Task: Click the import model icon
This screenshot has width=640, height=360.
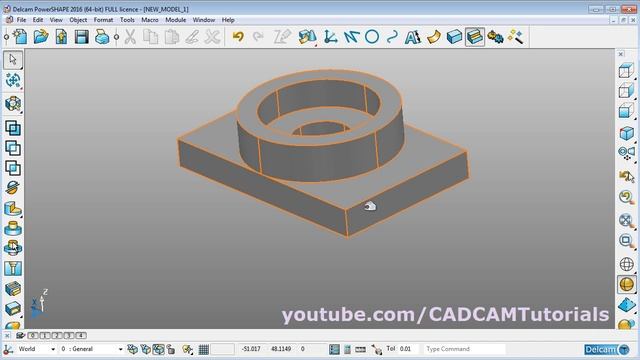Action: [61, 37]
